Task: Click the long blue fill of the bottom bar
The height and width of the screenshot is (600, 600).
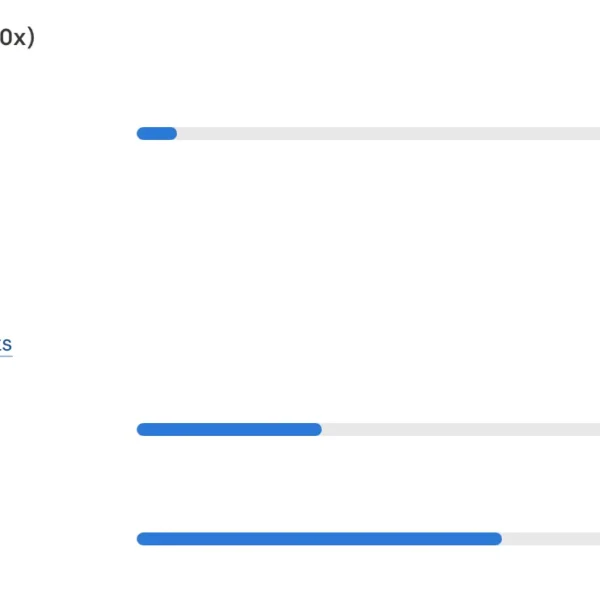Action: coord(319,539)
